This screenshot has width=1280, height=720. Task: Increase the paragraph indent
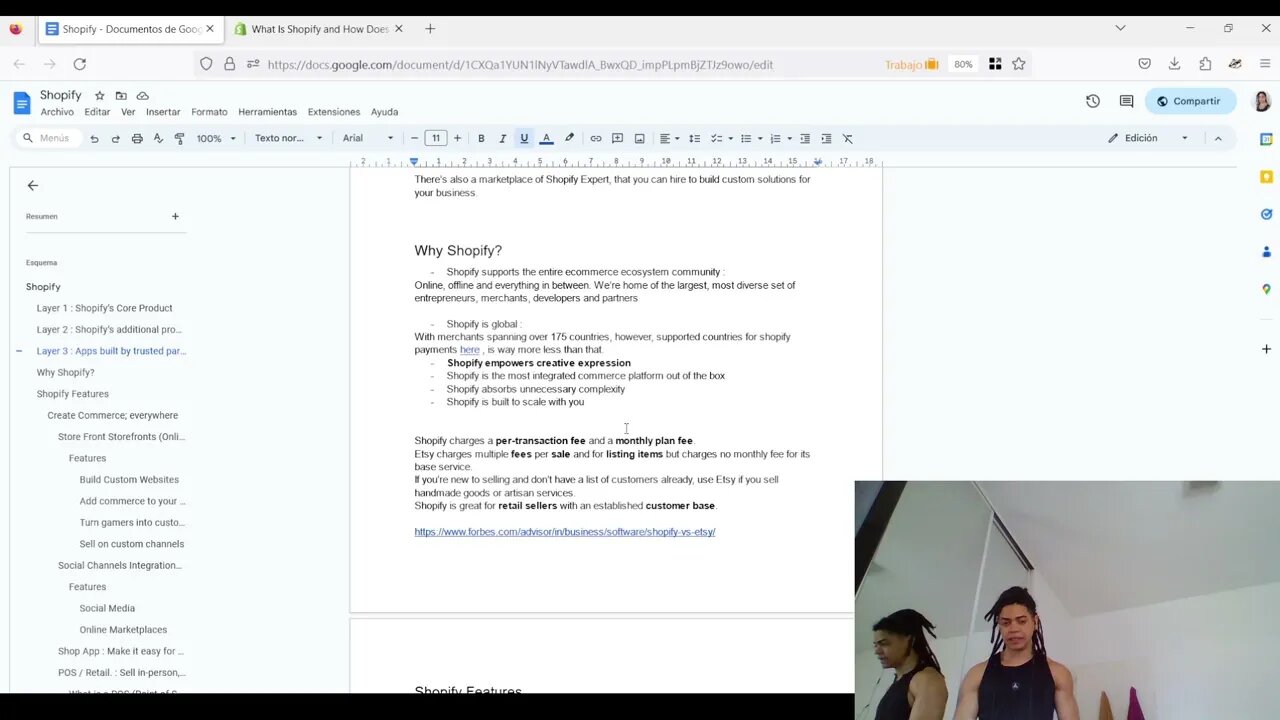point(826,138)
